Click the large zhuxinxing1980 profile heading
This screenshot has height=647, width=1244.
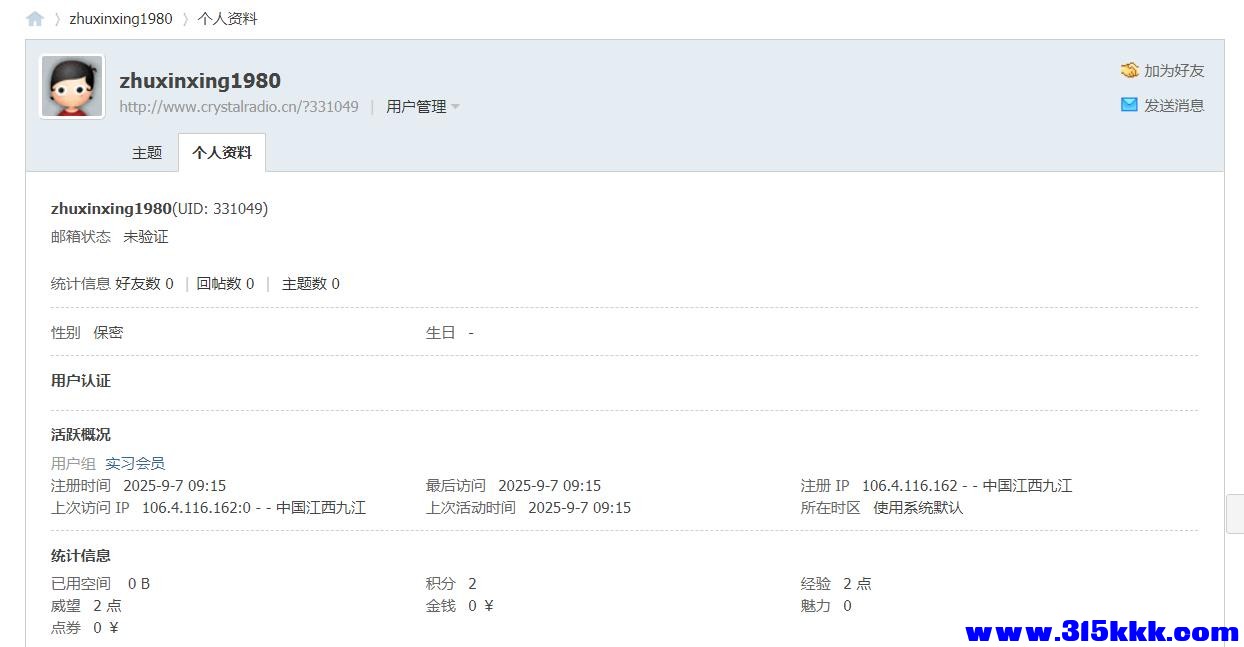(200, 81)
